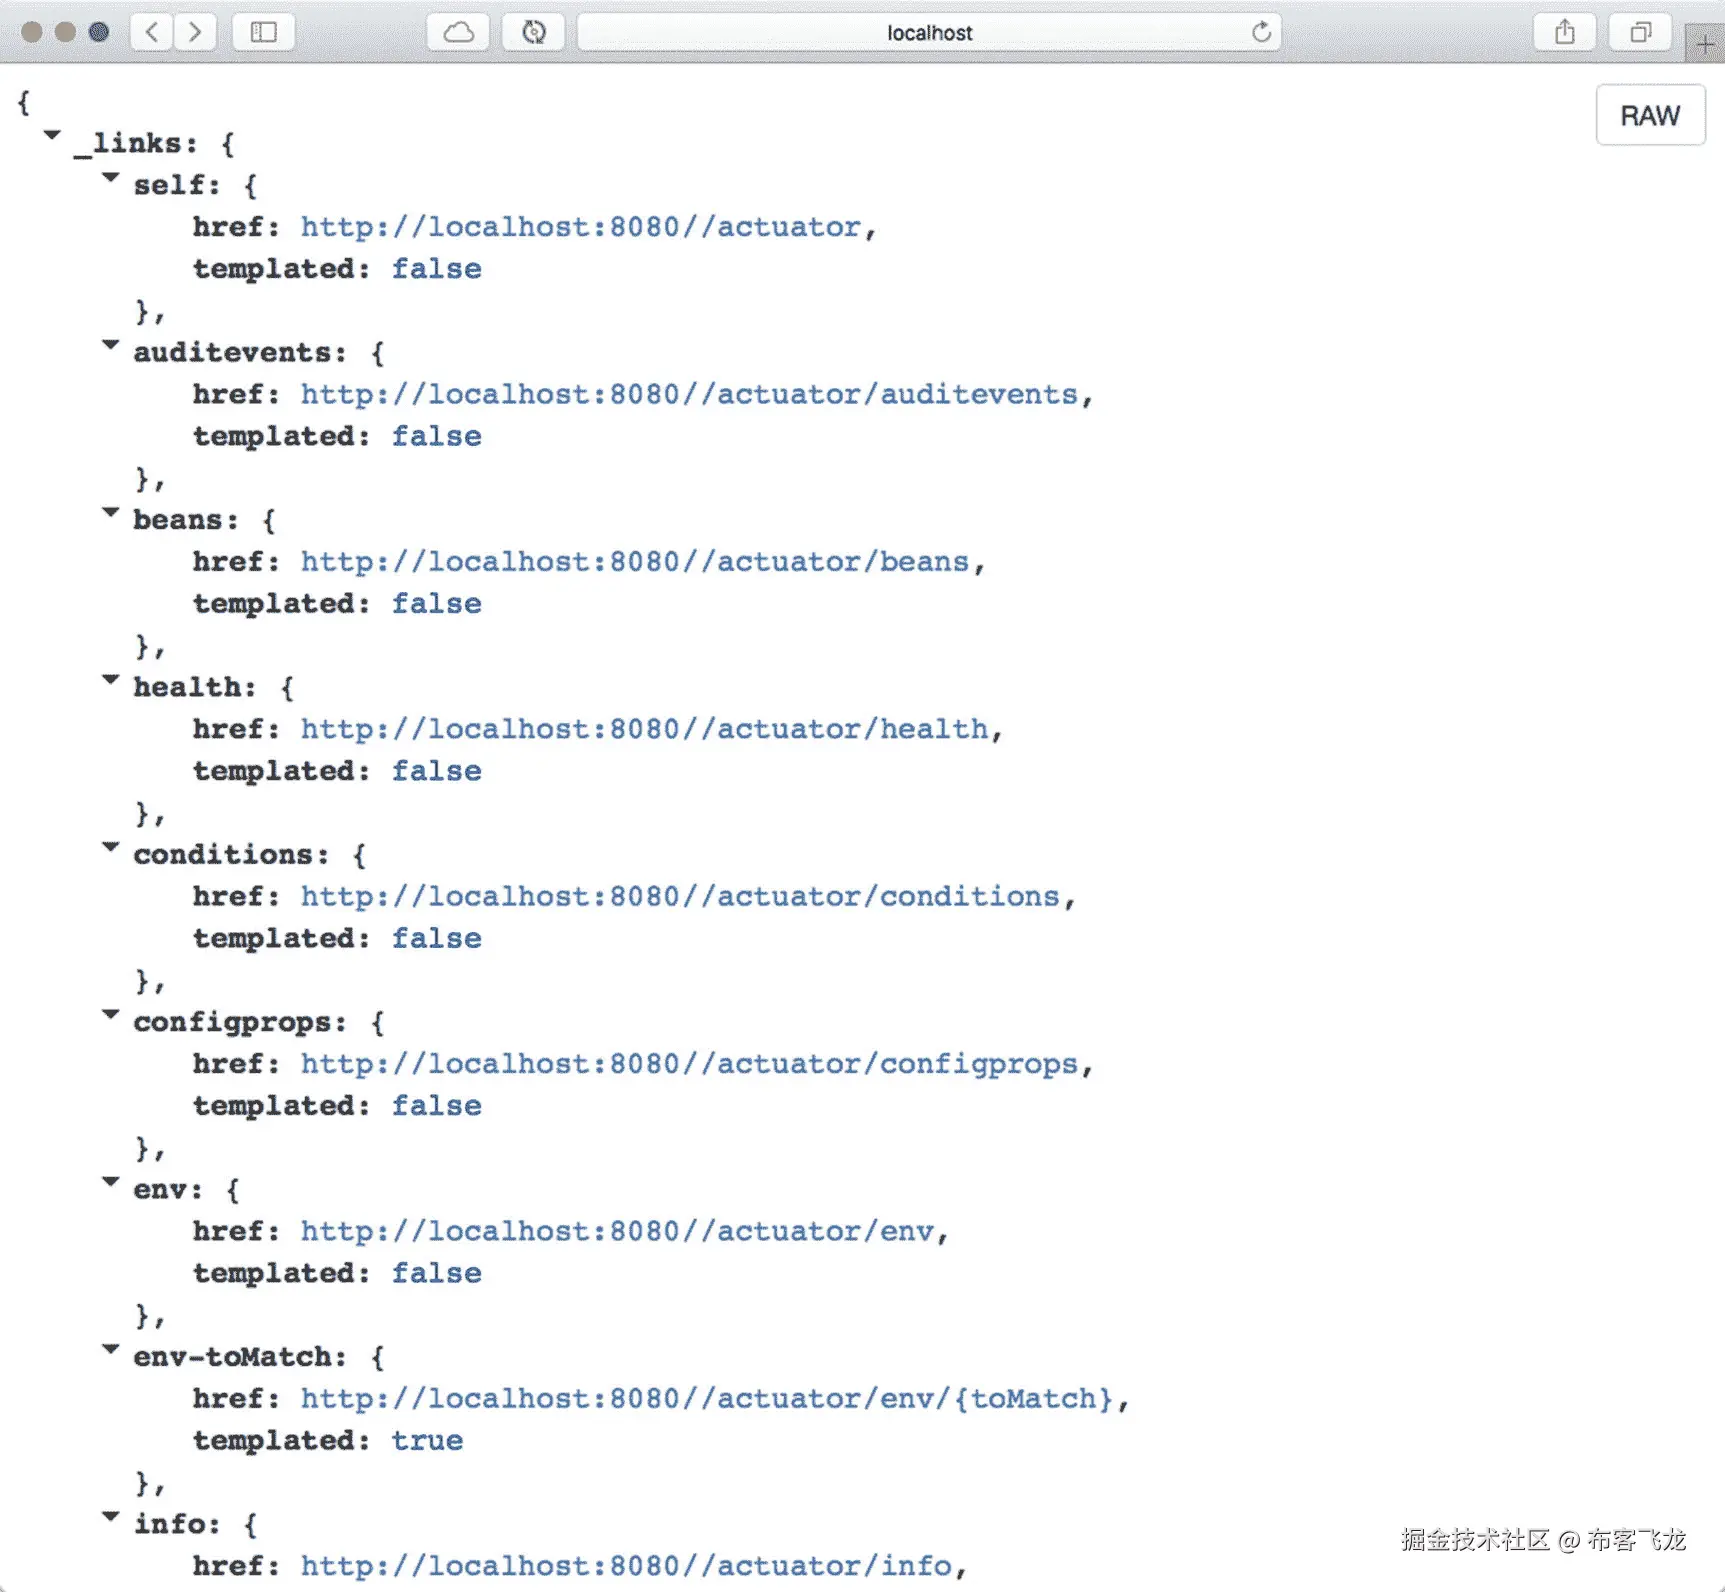Open a new tab
This screenshot has height=1592, width=1725.
(1705, 42)
